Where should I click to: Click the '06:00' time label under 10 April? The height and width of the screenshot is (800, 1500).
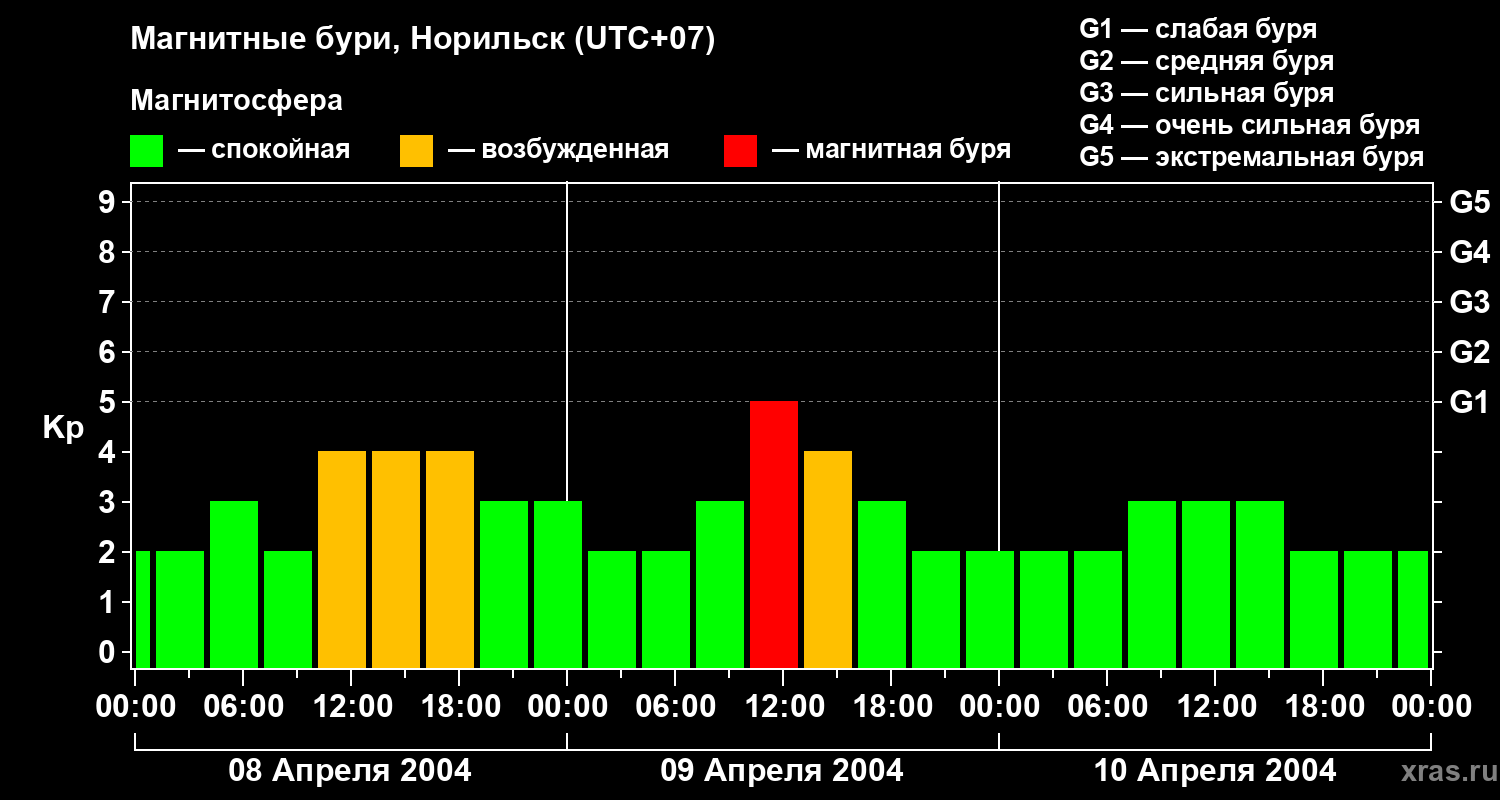[x=1107, y=707]
